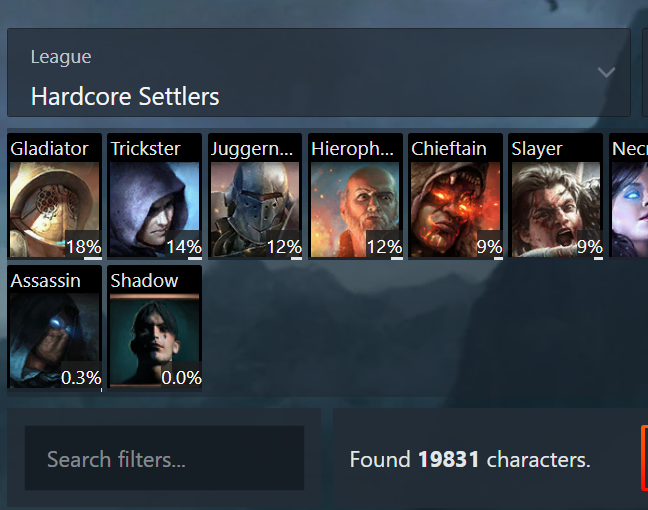Click the Assassin 0.3% percentage label
648x510 pixels.
tap(81, 378)
